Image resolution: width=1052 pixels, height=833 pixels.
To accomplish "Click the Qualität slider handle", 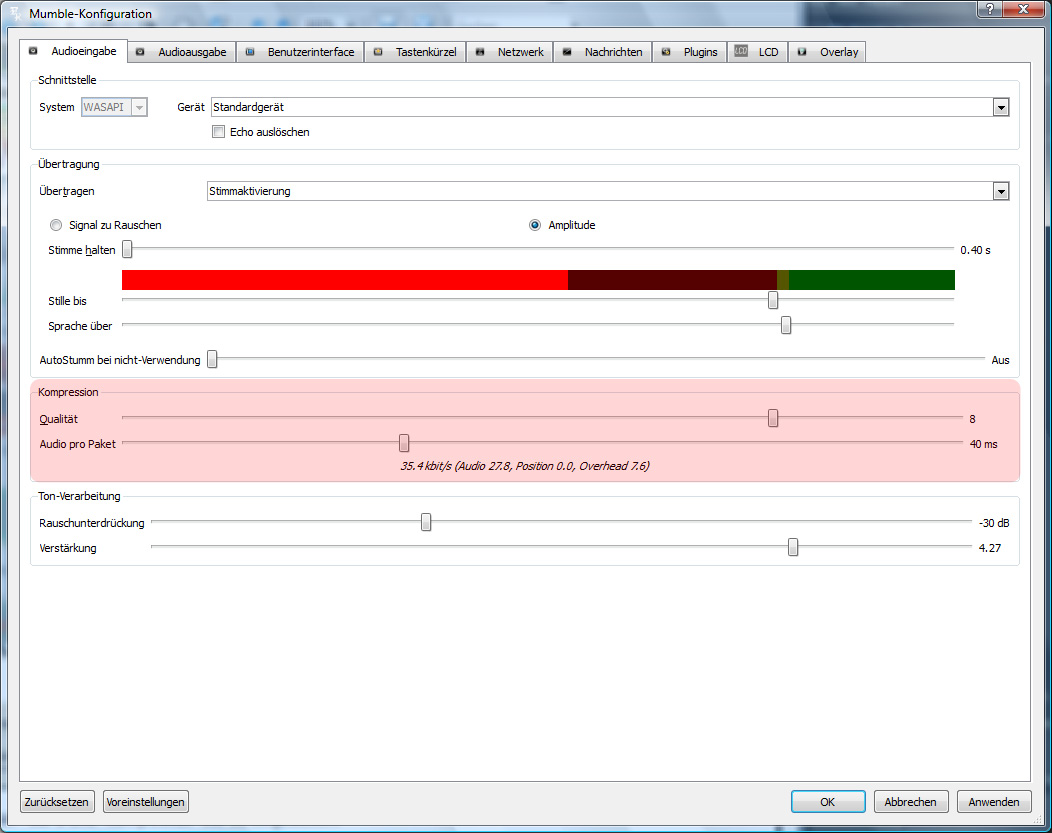I will pos(773,419).
